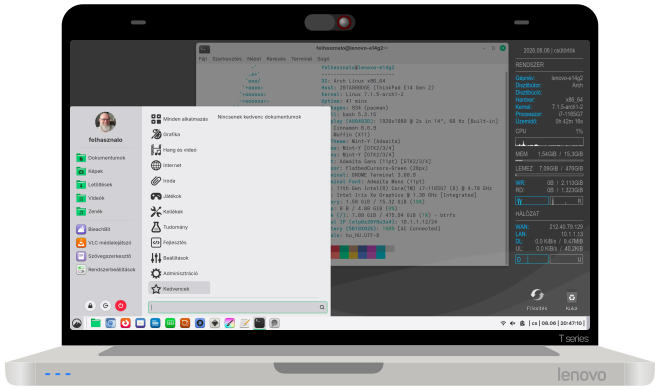Open the Videók folder shortcut
This screenshot has width=660, height=390.
click(x=90, y=198)
